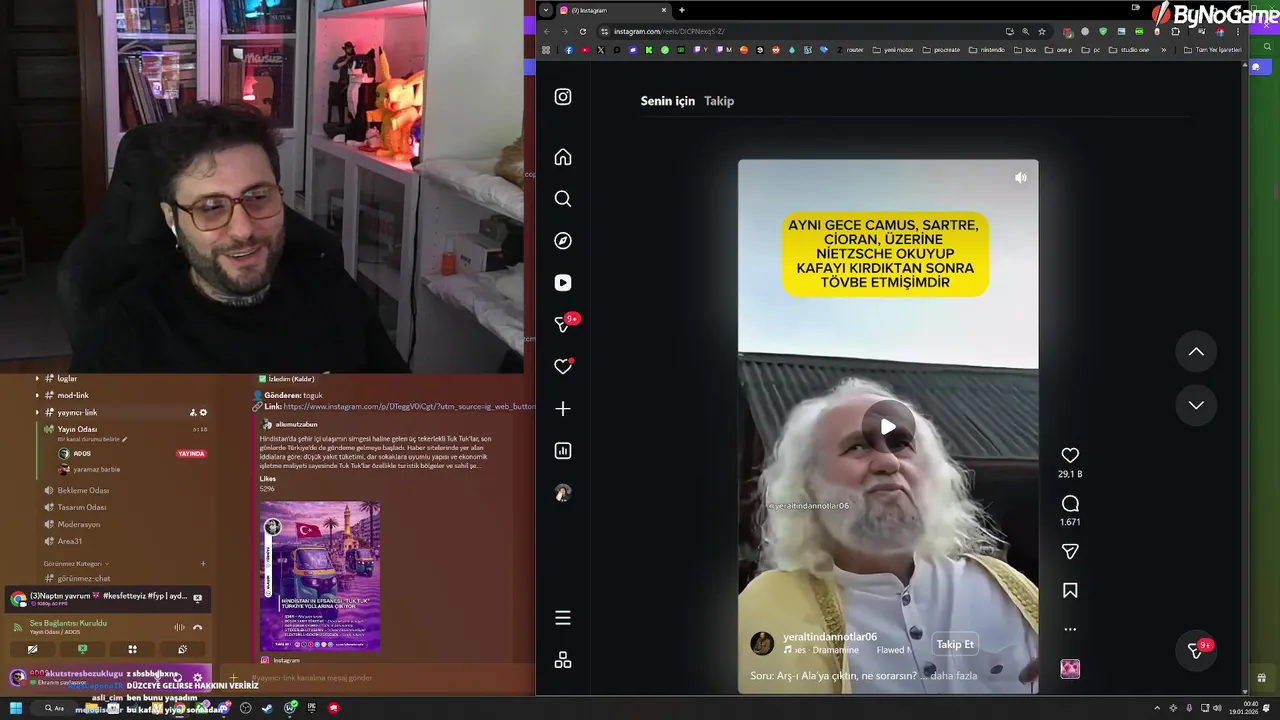The width and height of the screenshot is (1280, 720).
Task: Click the 'Takip Et' follow button
Action: [955, 645]
